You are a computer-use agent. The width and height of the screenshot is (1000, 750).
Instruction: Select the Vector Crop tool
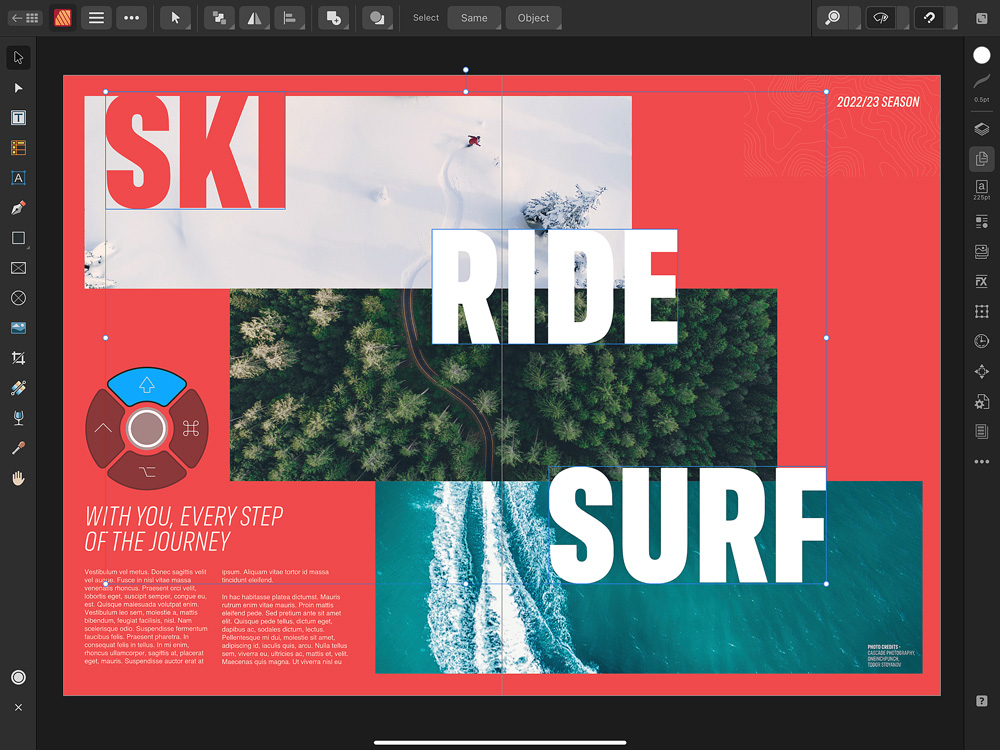pos(18,358)
